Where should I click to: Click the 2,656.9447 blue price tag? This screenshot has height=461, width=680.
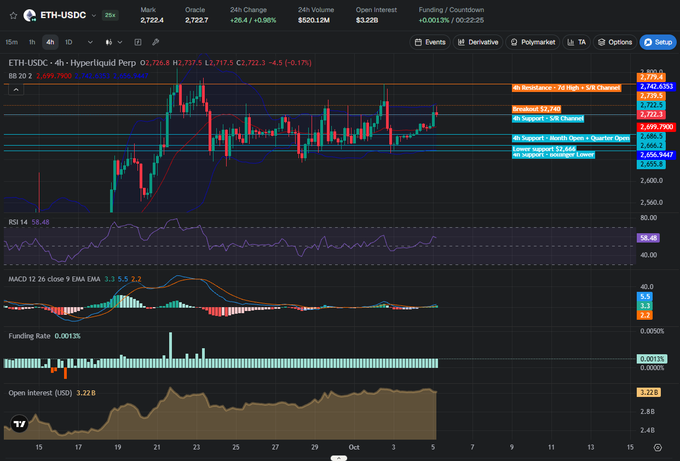point(656,155)
